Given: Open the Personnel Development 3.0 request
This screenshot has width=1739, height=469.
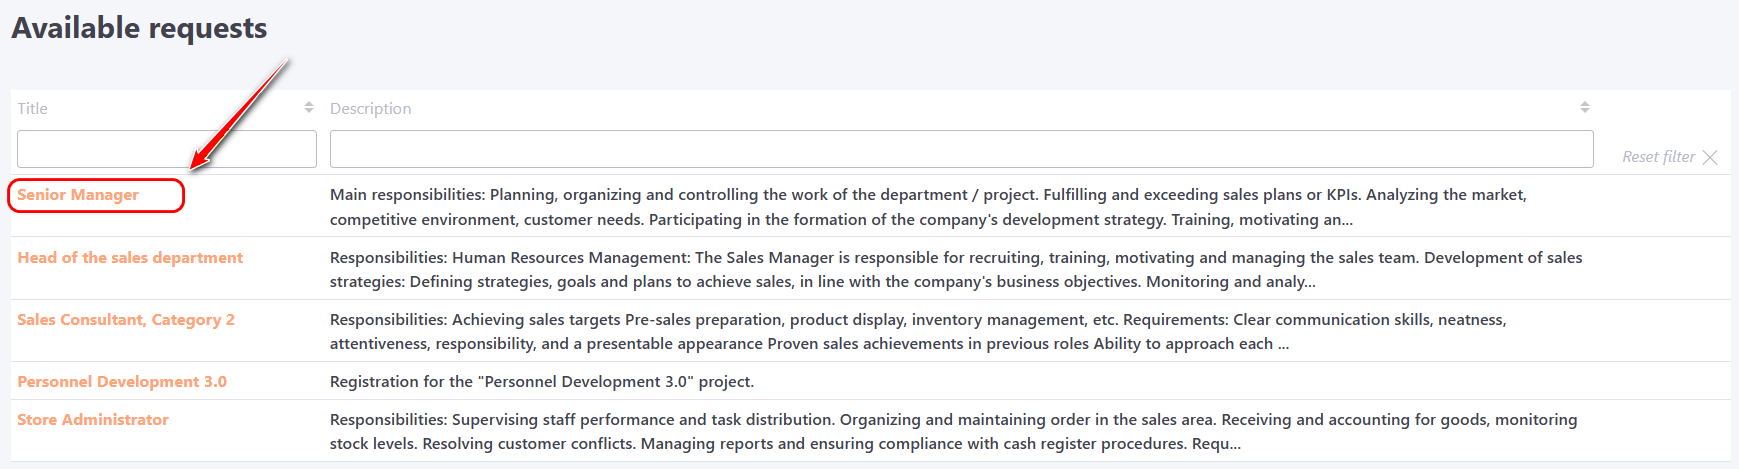Looking at the screenshot, I should coord(122,382).
